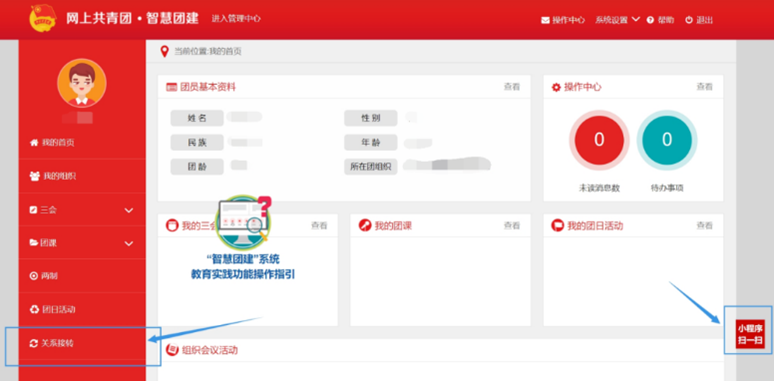Open the 系统设置 dropdown arrow
The image size is (774, 381).
[636, 19]
